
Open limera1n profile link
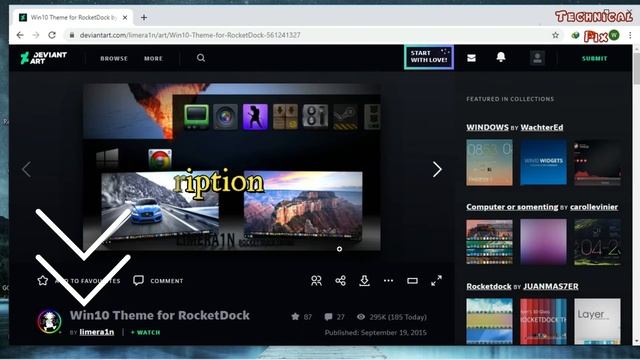tap(97, 332)
